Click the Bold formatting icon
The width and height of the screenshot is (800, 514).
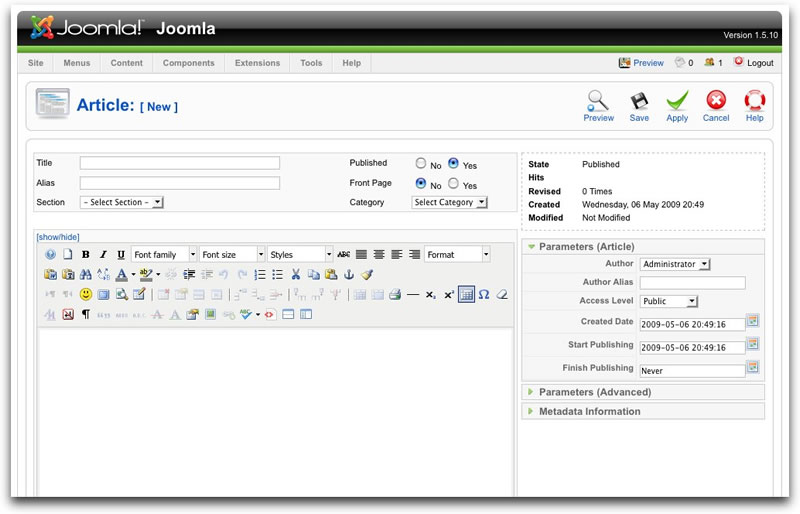point(86,254)
